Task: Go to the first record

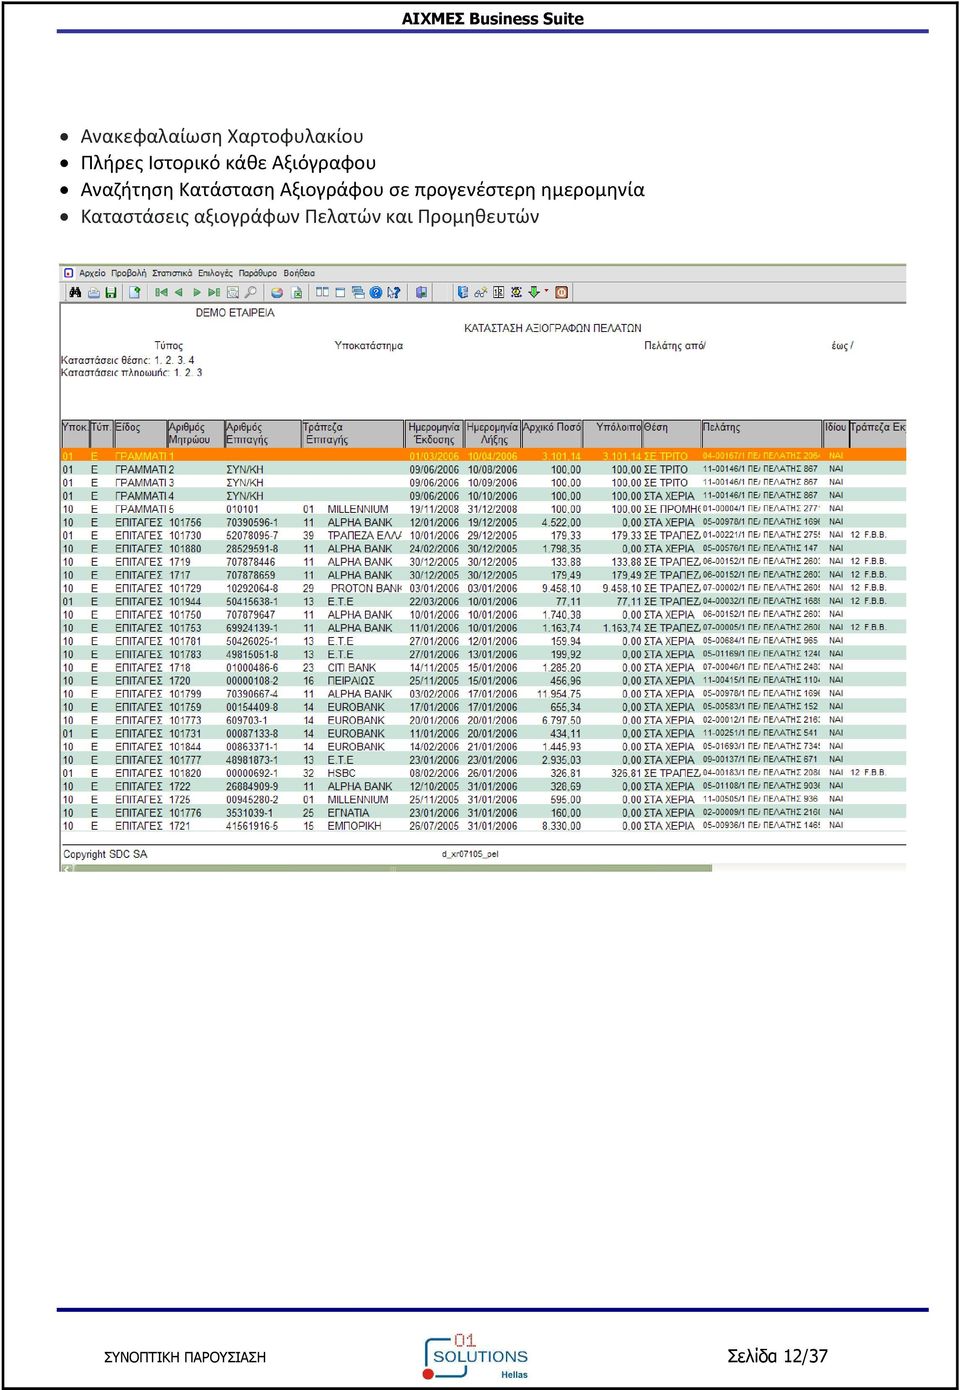Action: click(161, 293)
